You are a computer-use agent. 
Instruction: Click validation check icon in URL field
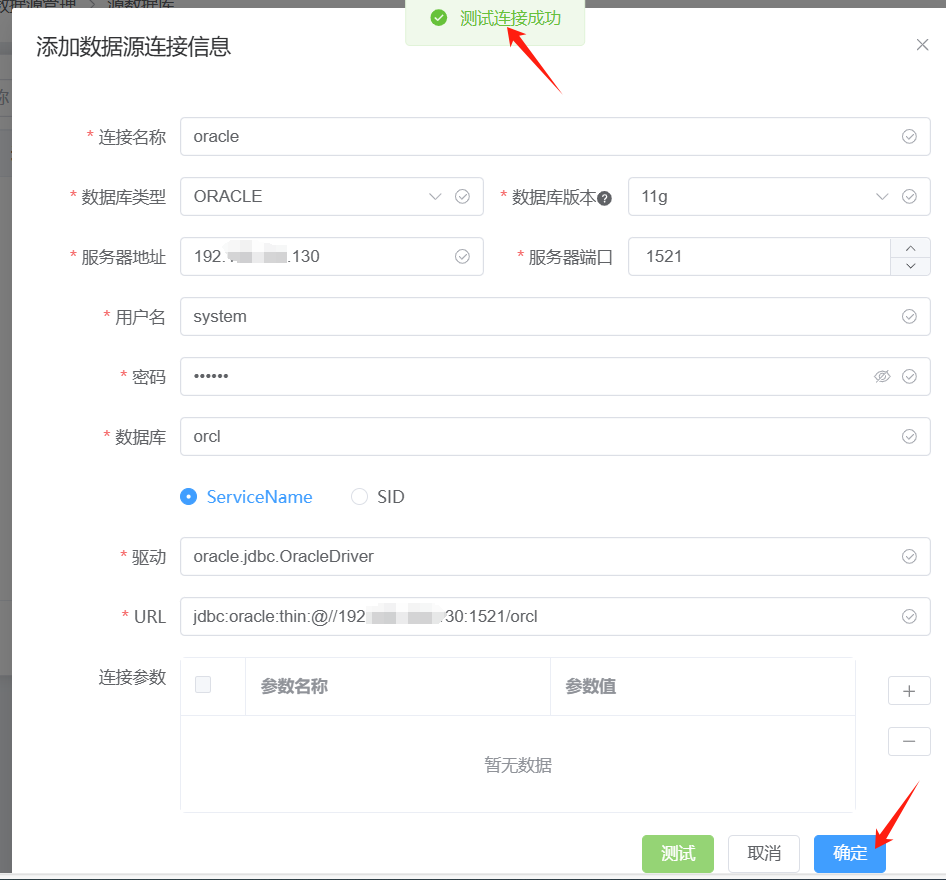coord(909,616)
